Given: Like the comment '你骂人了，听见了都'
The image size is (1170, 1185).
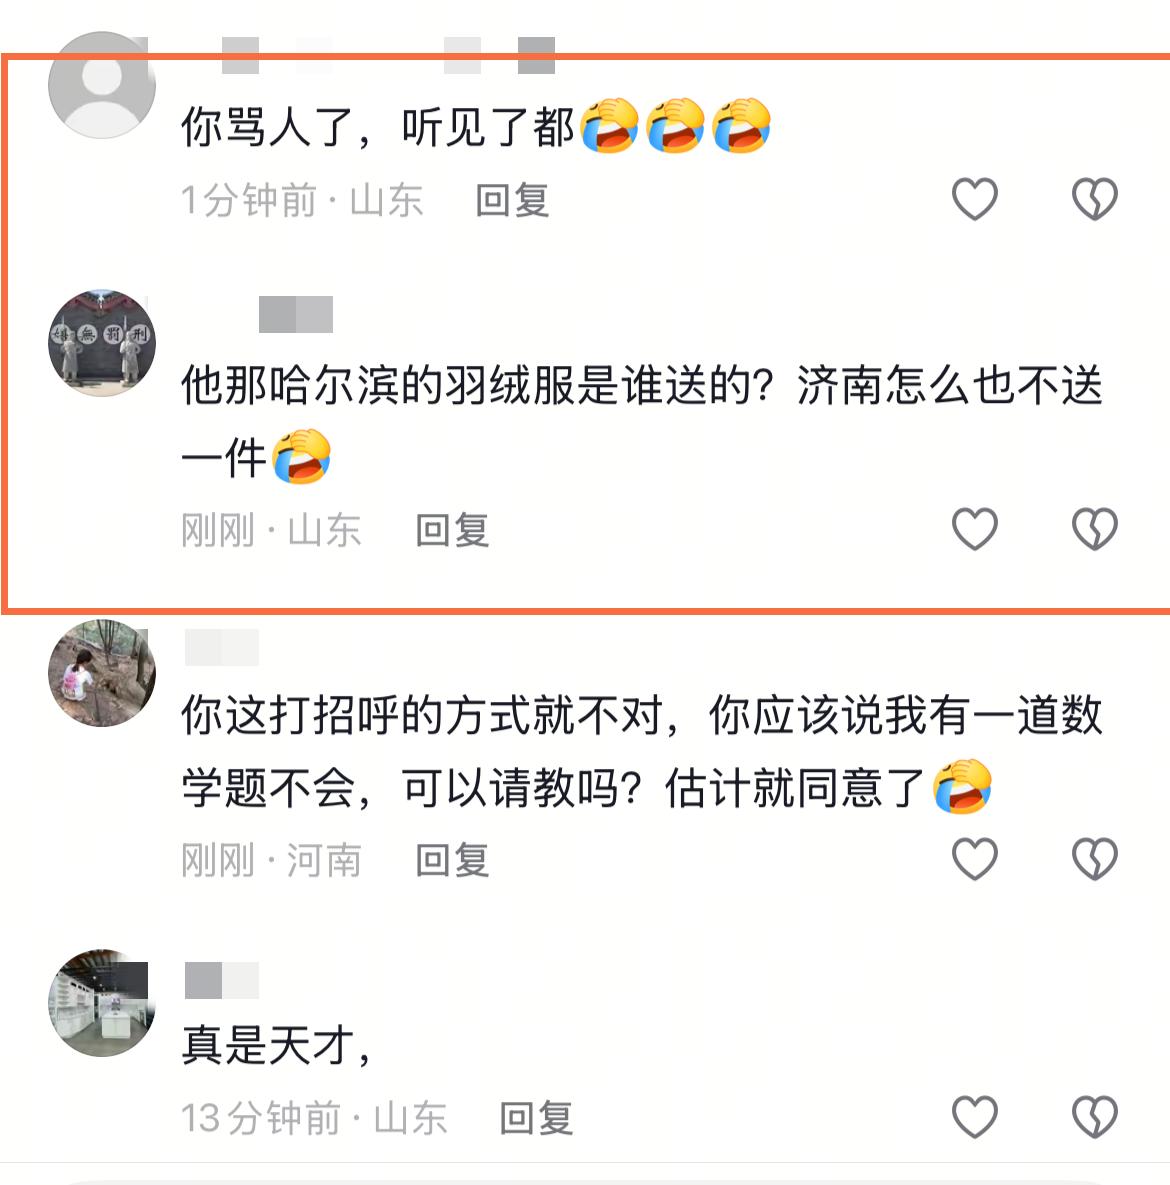Looking at the screenshot, I should pos(974,199).
